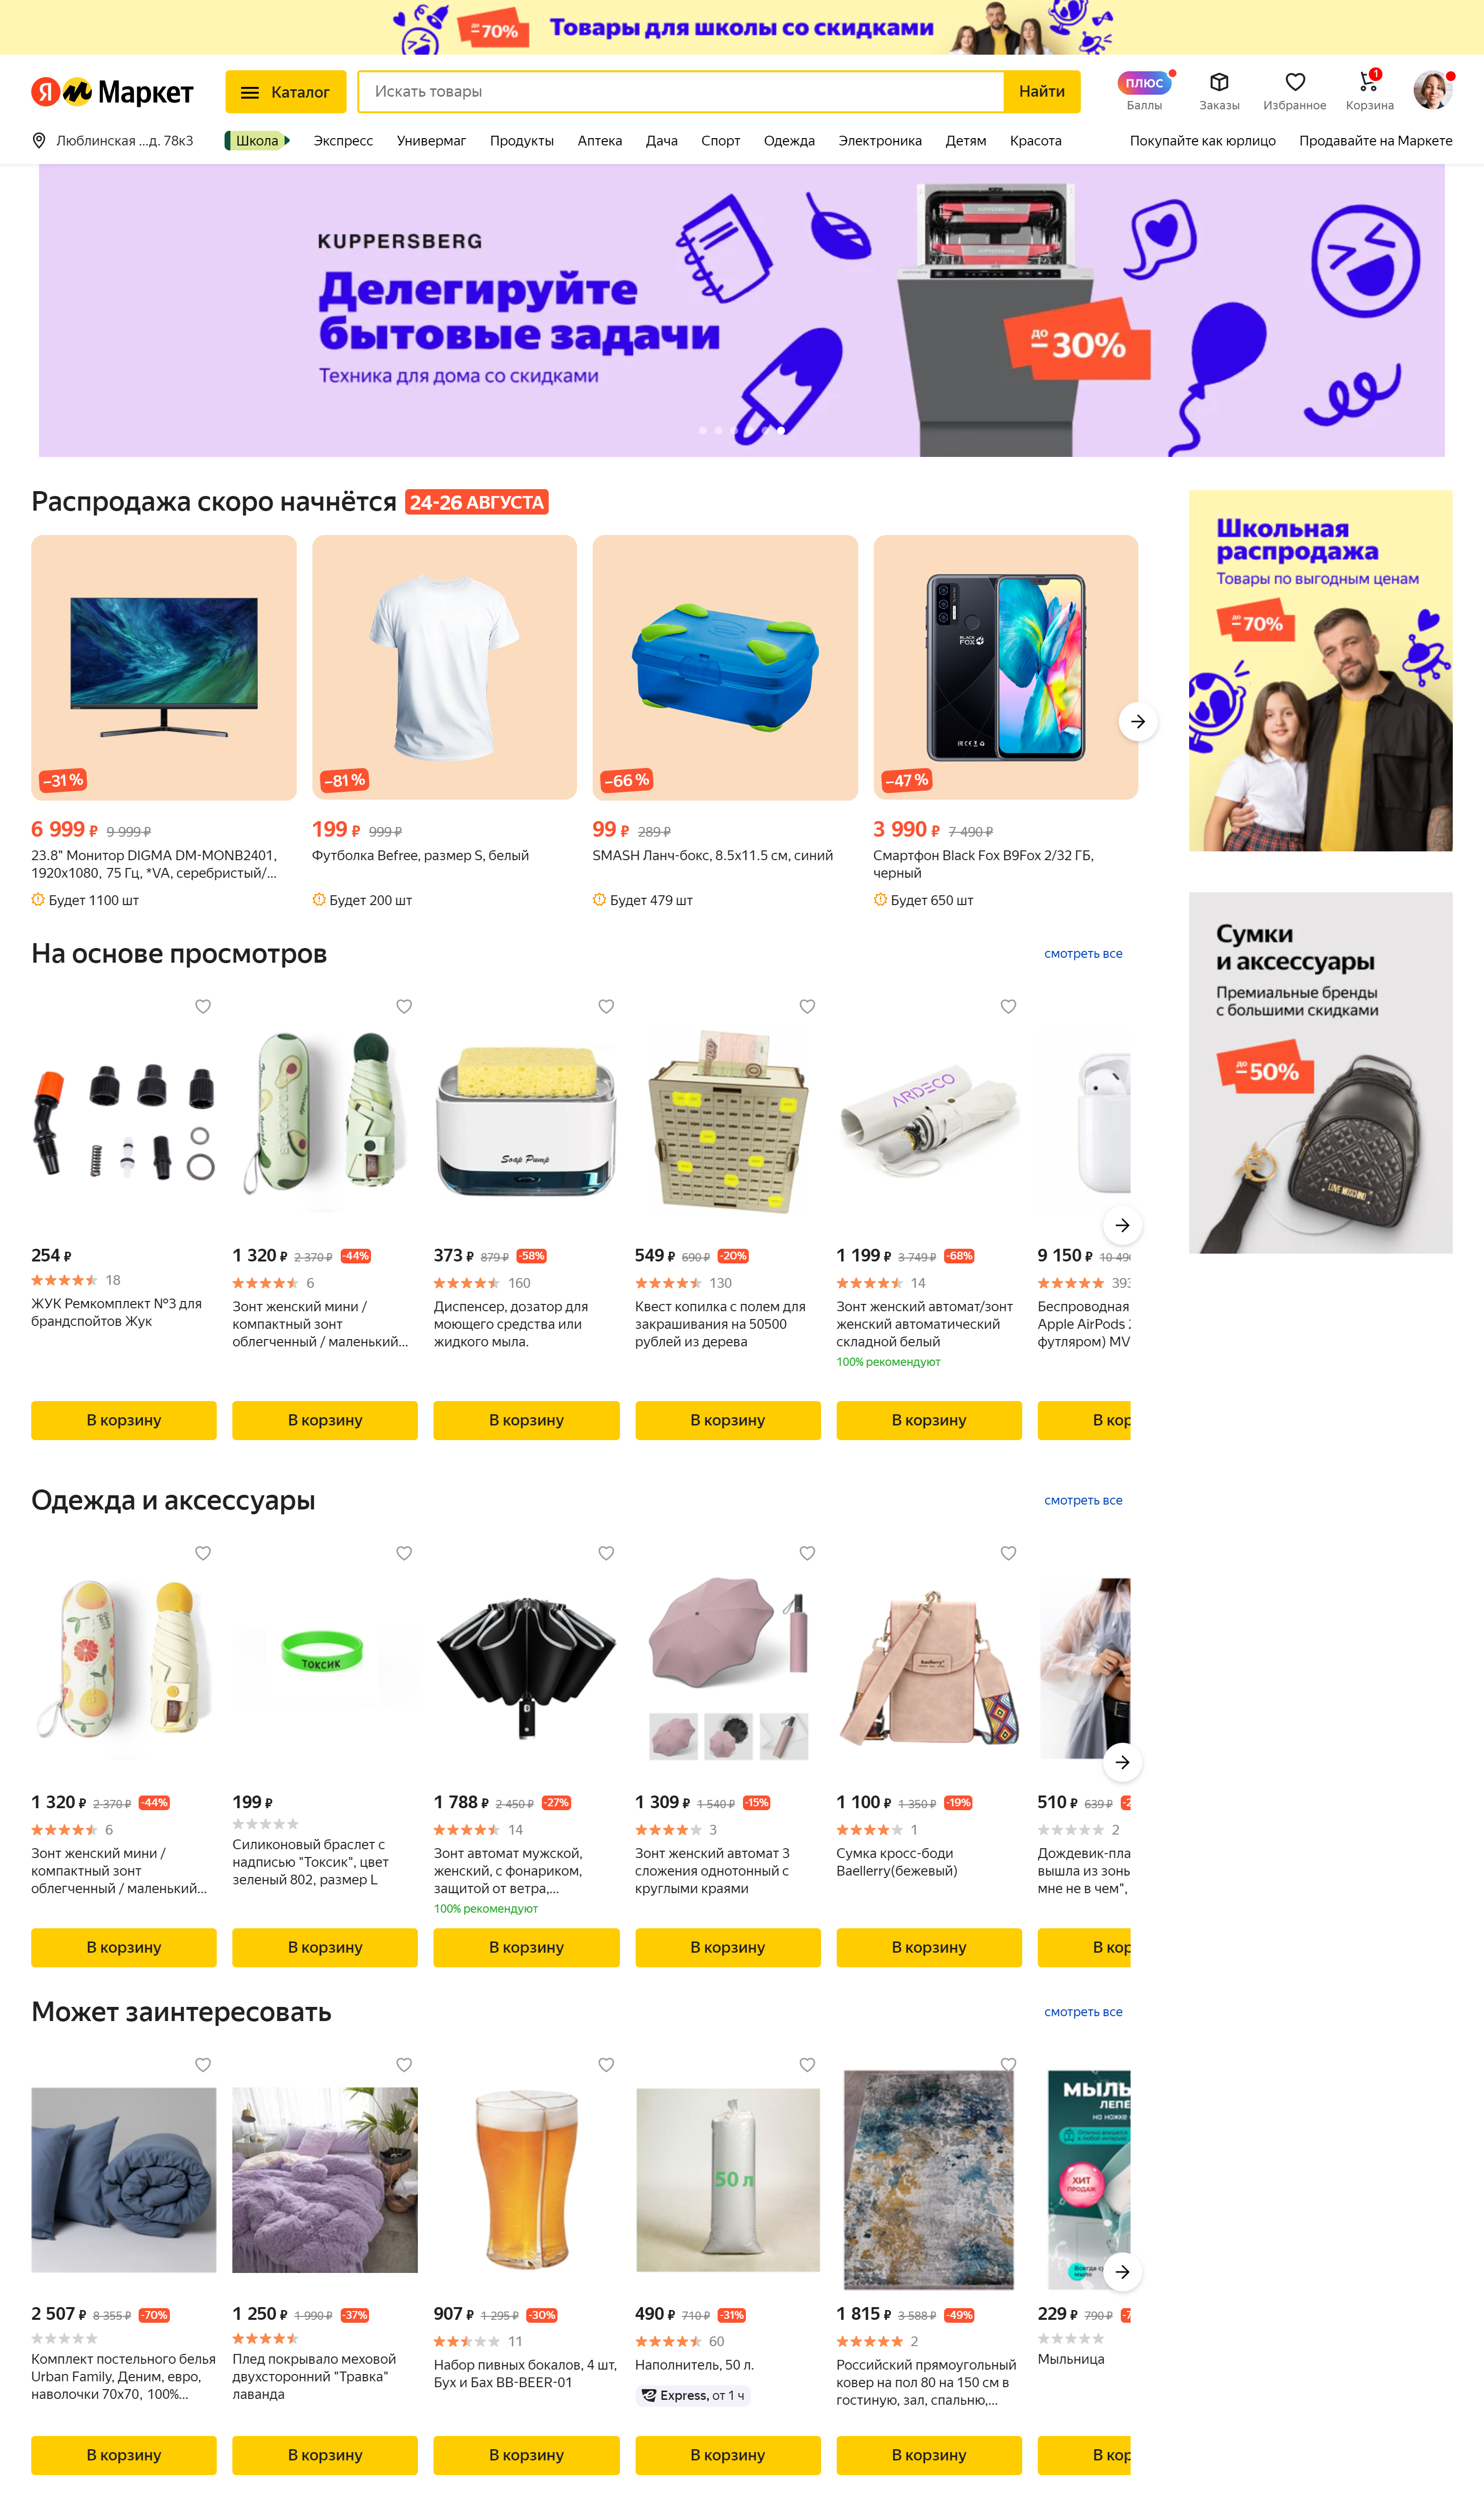
Task: Toggle favorite heart on ЖУК Ремкомплект item
Action: tap(203, 1006)
